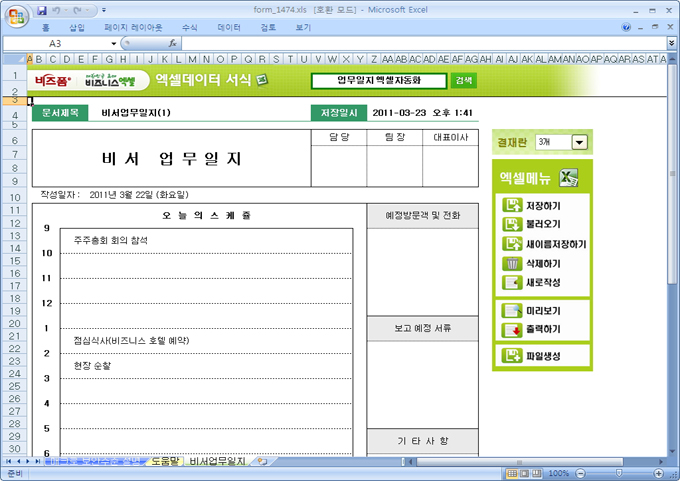Image resolution: width=680 pixels, height=481 pixels.
Task: Go to first sheet with tab navigation arrow
Action: 9,461
